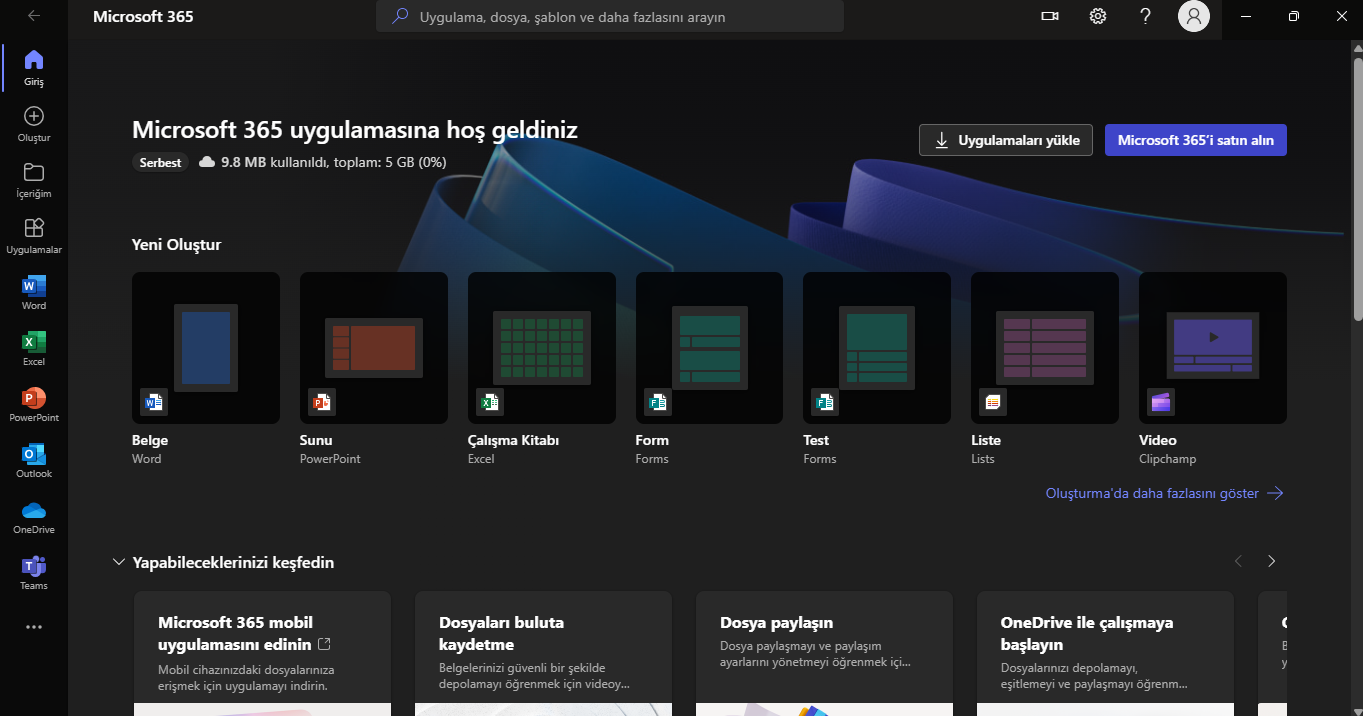This screenshot has height=716, width=1363.
Task: Open PowerPoint in the sidebar
Action: click(x=33, y=404)
